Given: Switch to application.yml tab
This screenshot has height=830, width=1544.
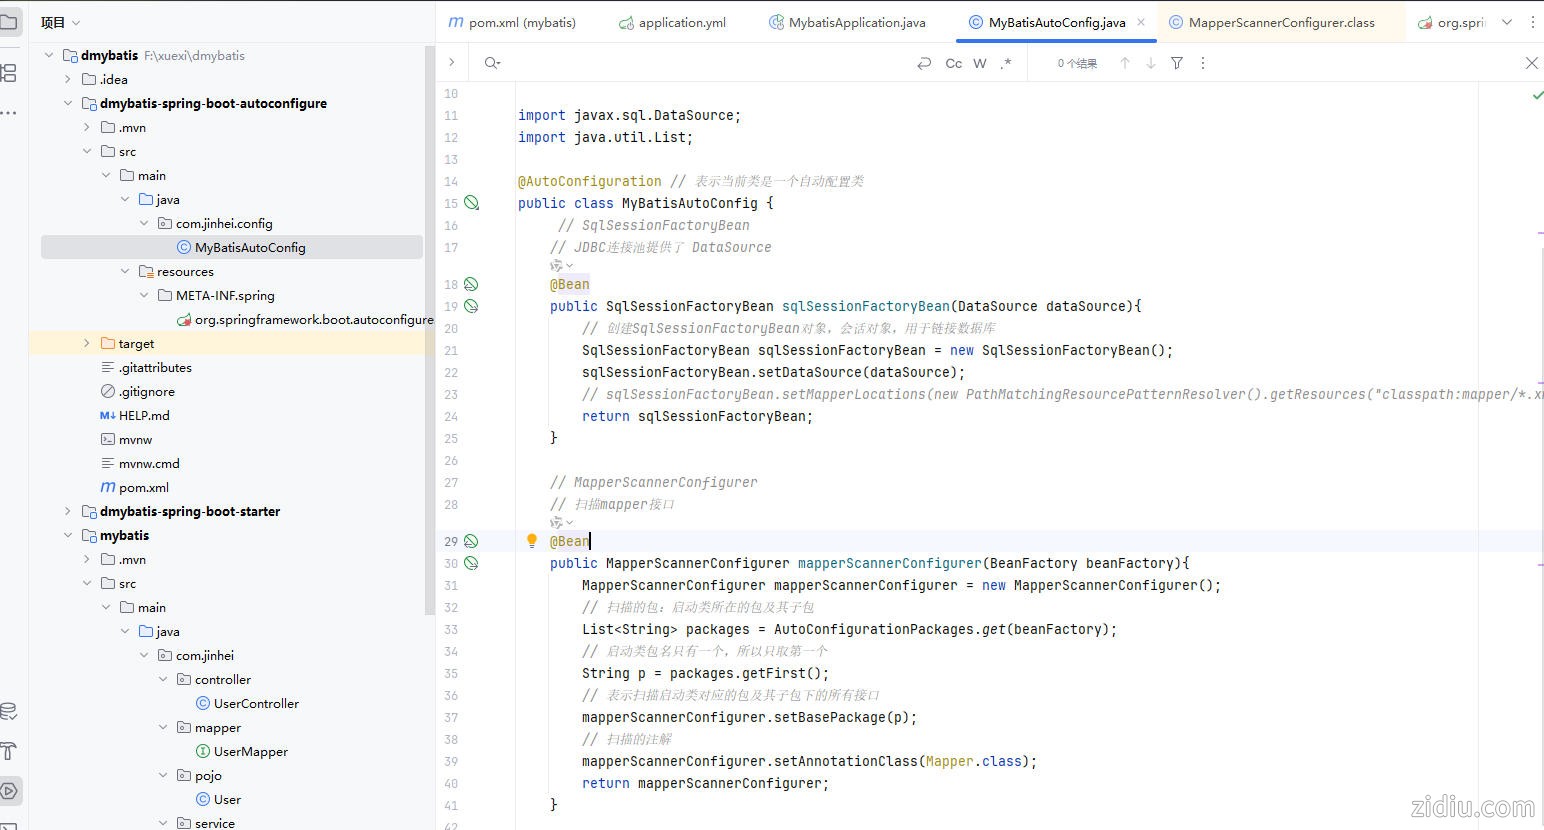Looking at the screenshot, I should (681, 22).
